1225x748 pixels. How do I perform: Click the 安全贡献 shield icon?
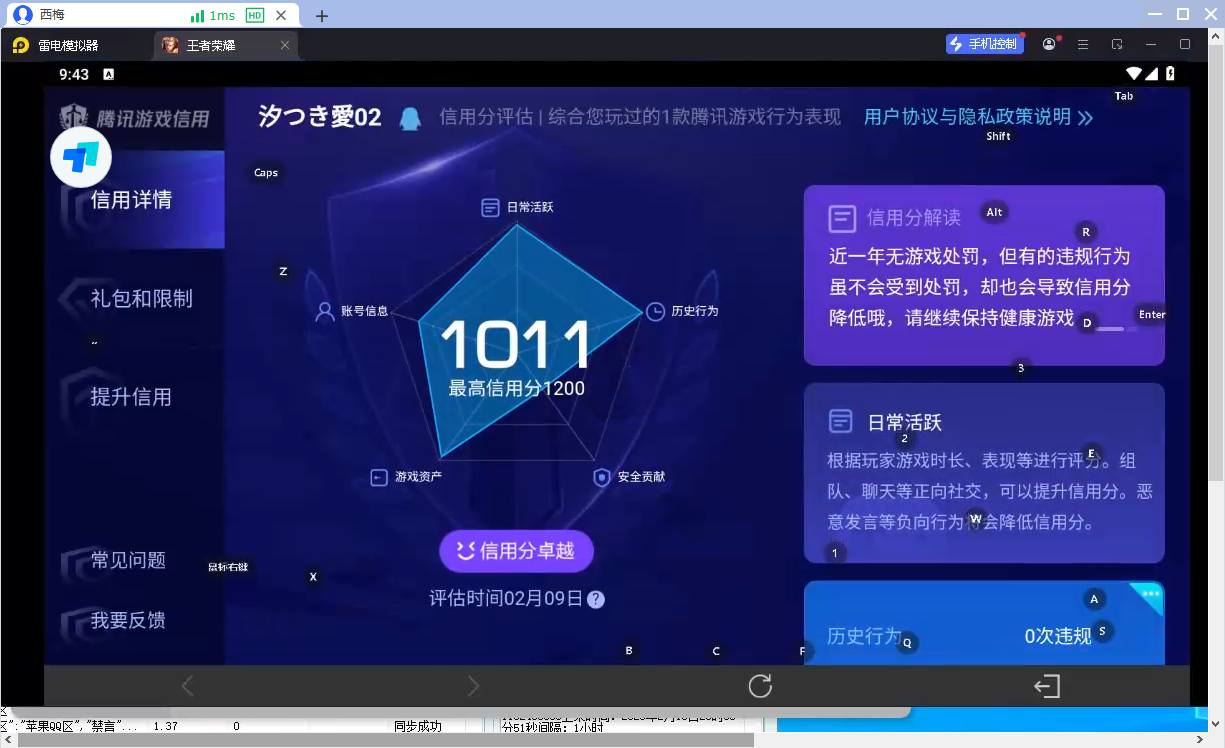click(x=601, y=476)
